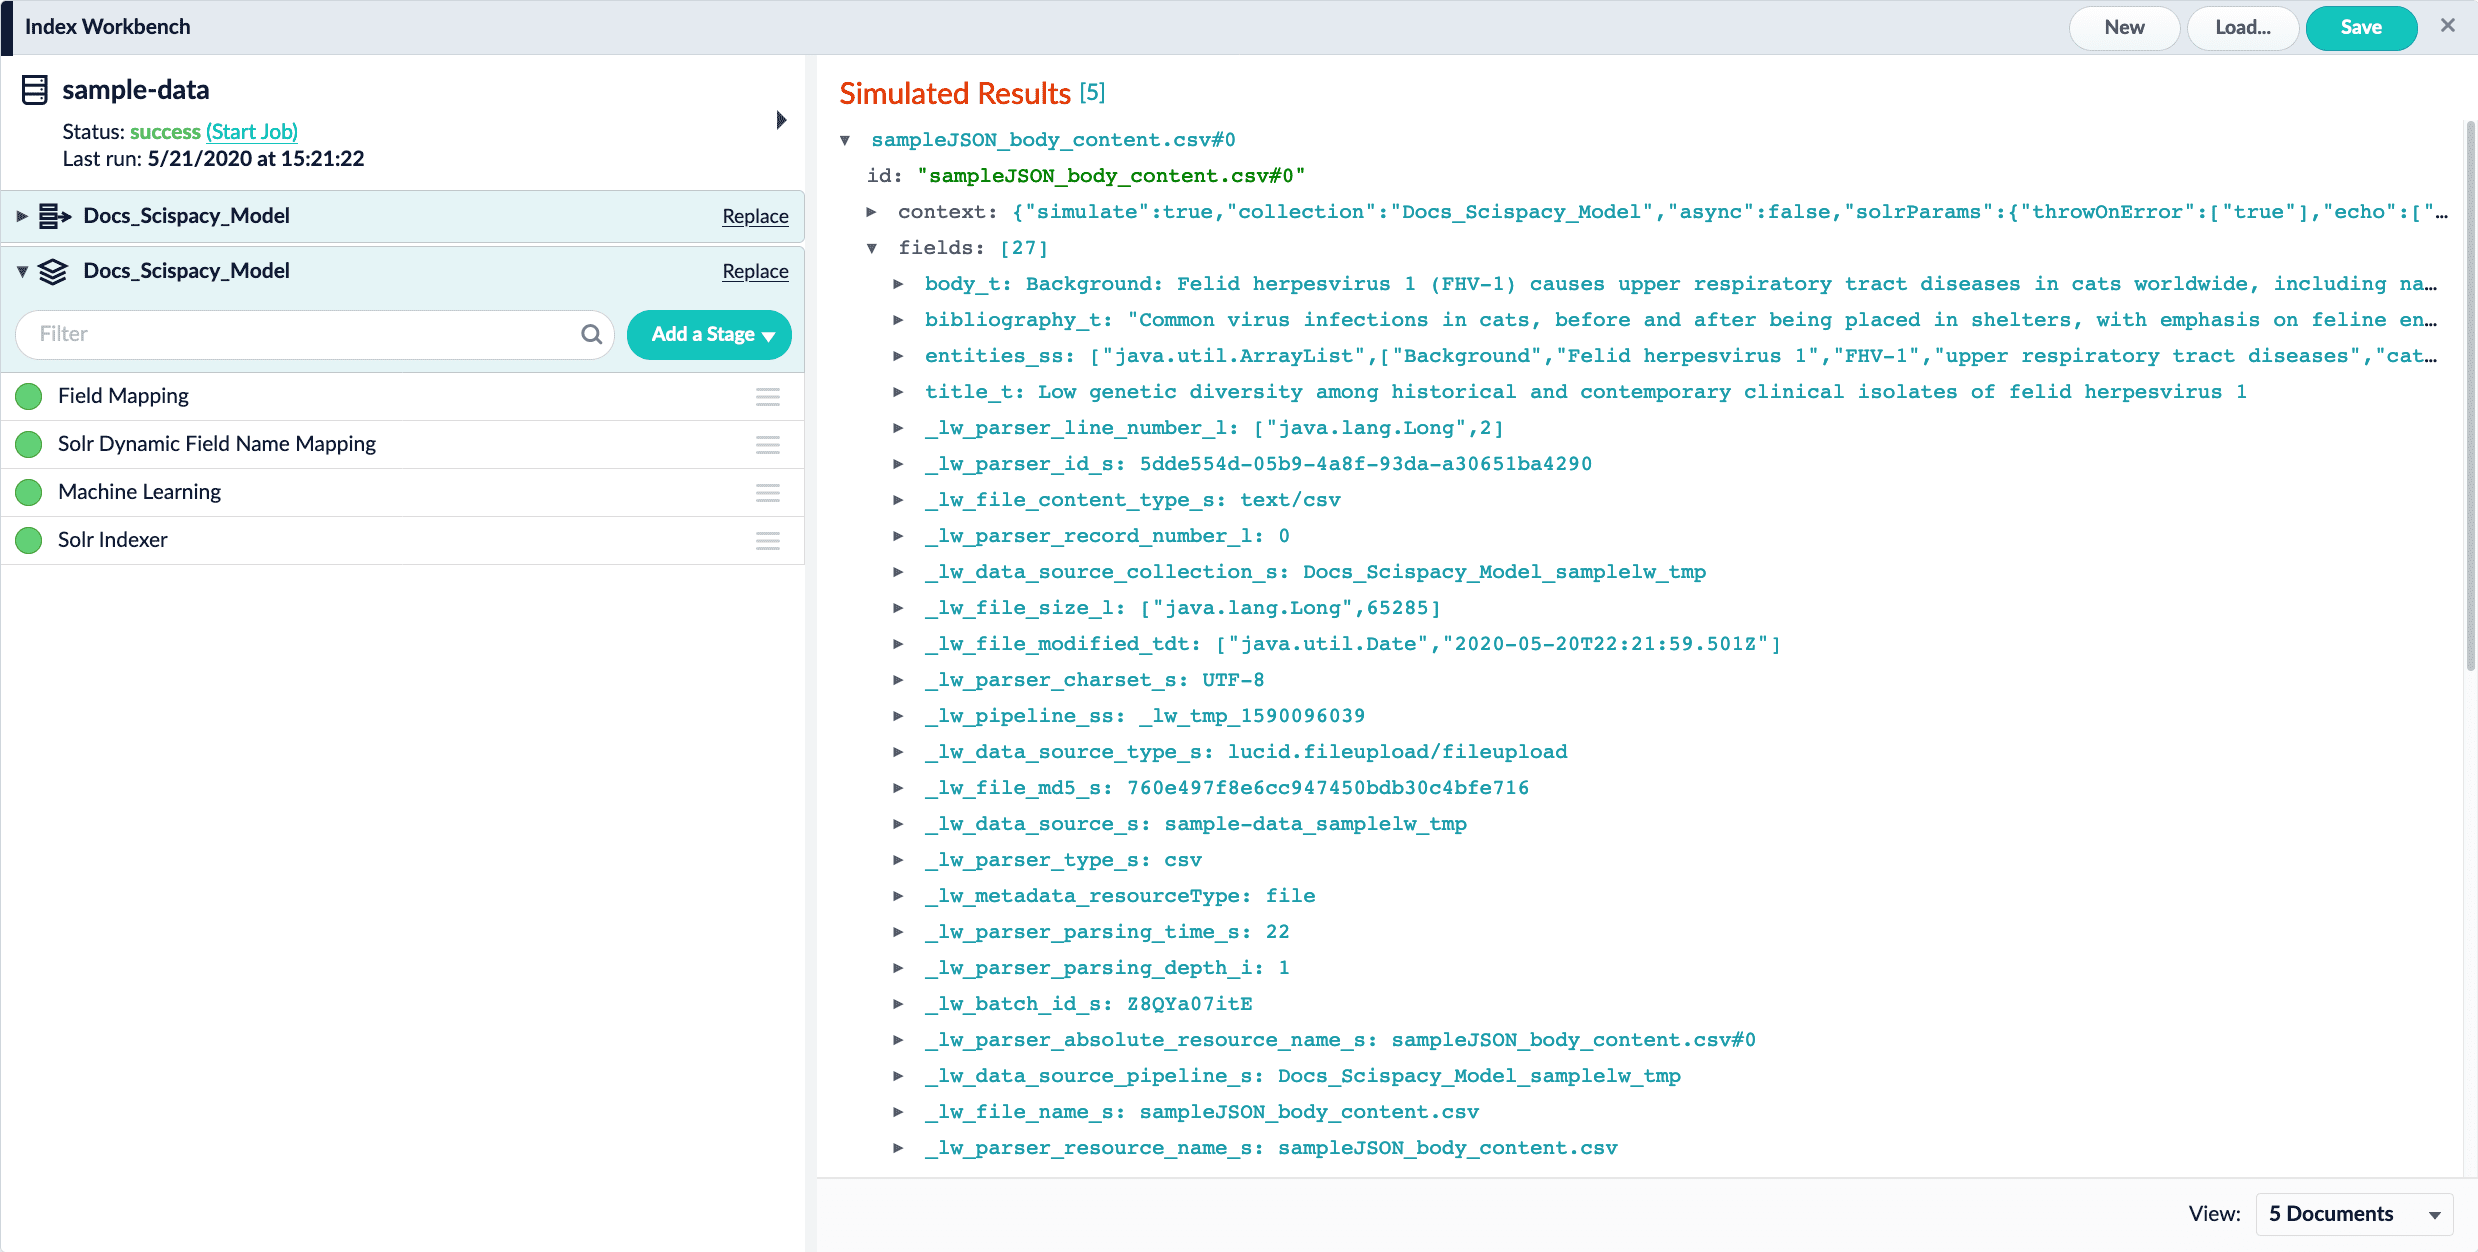This screenshot has width=2478, height=1252.
Task: Grab the drag handle for Solr Indexer
Action: [767, 541]
